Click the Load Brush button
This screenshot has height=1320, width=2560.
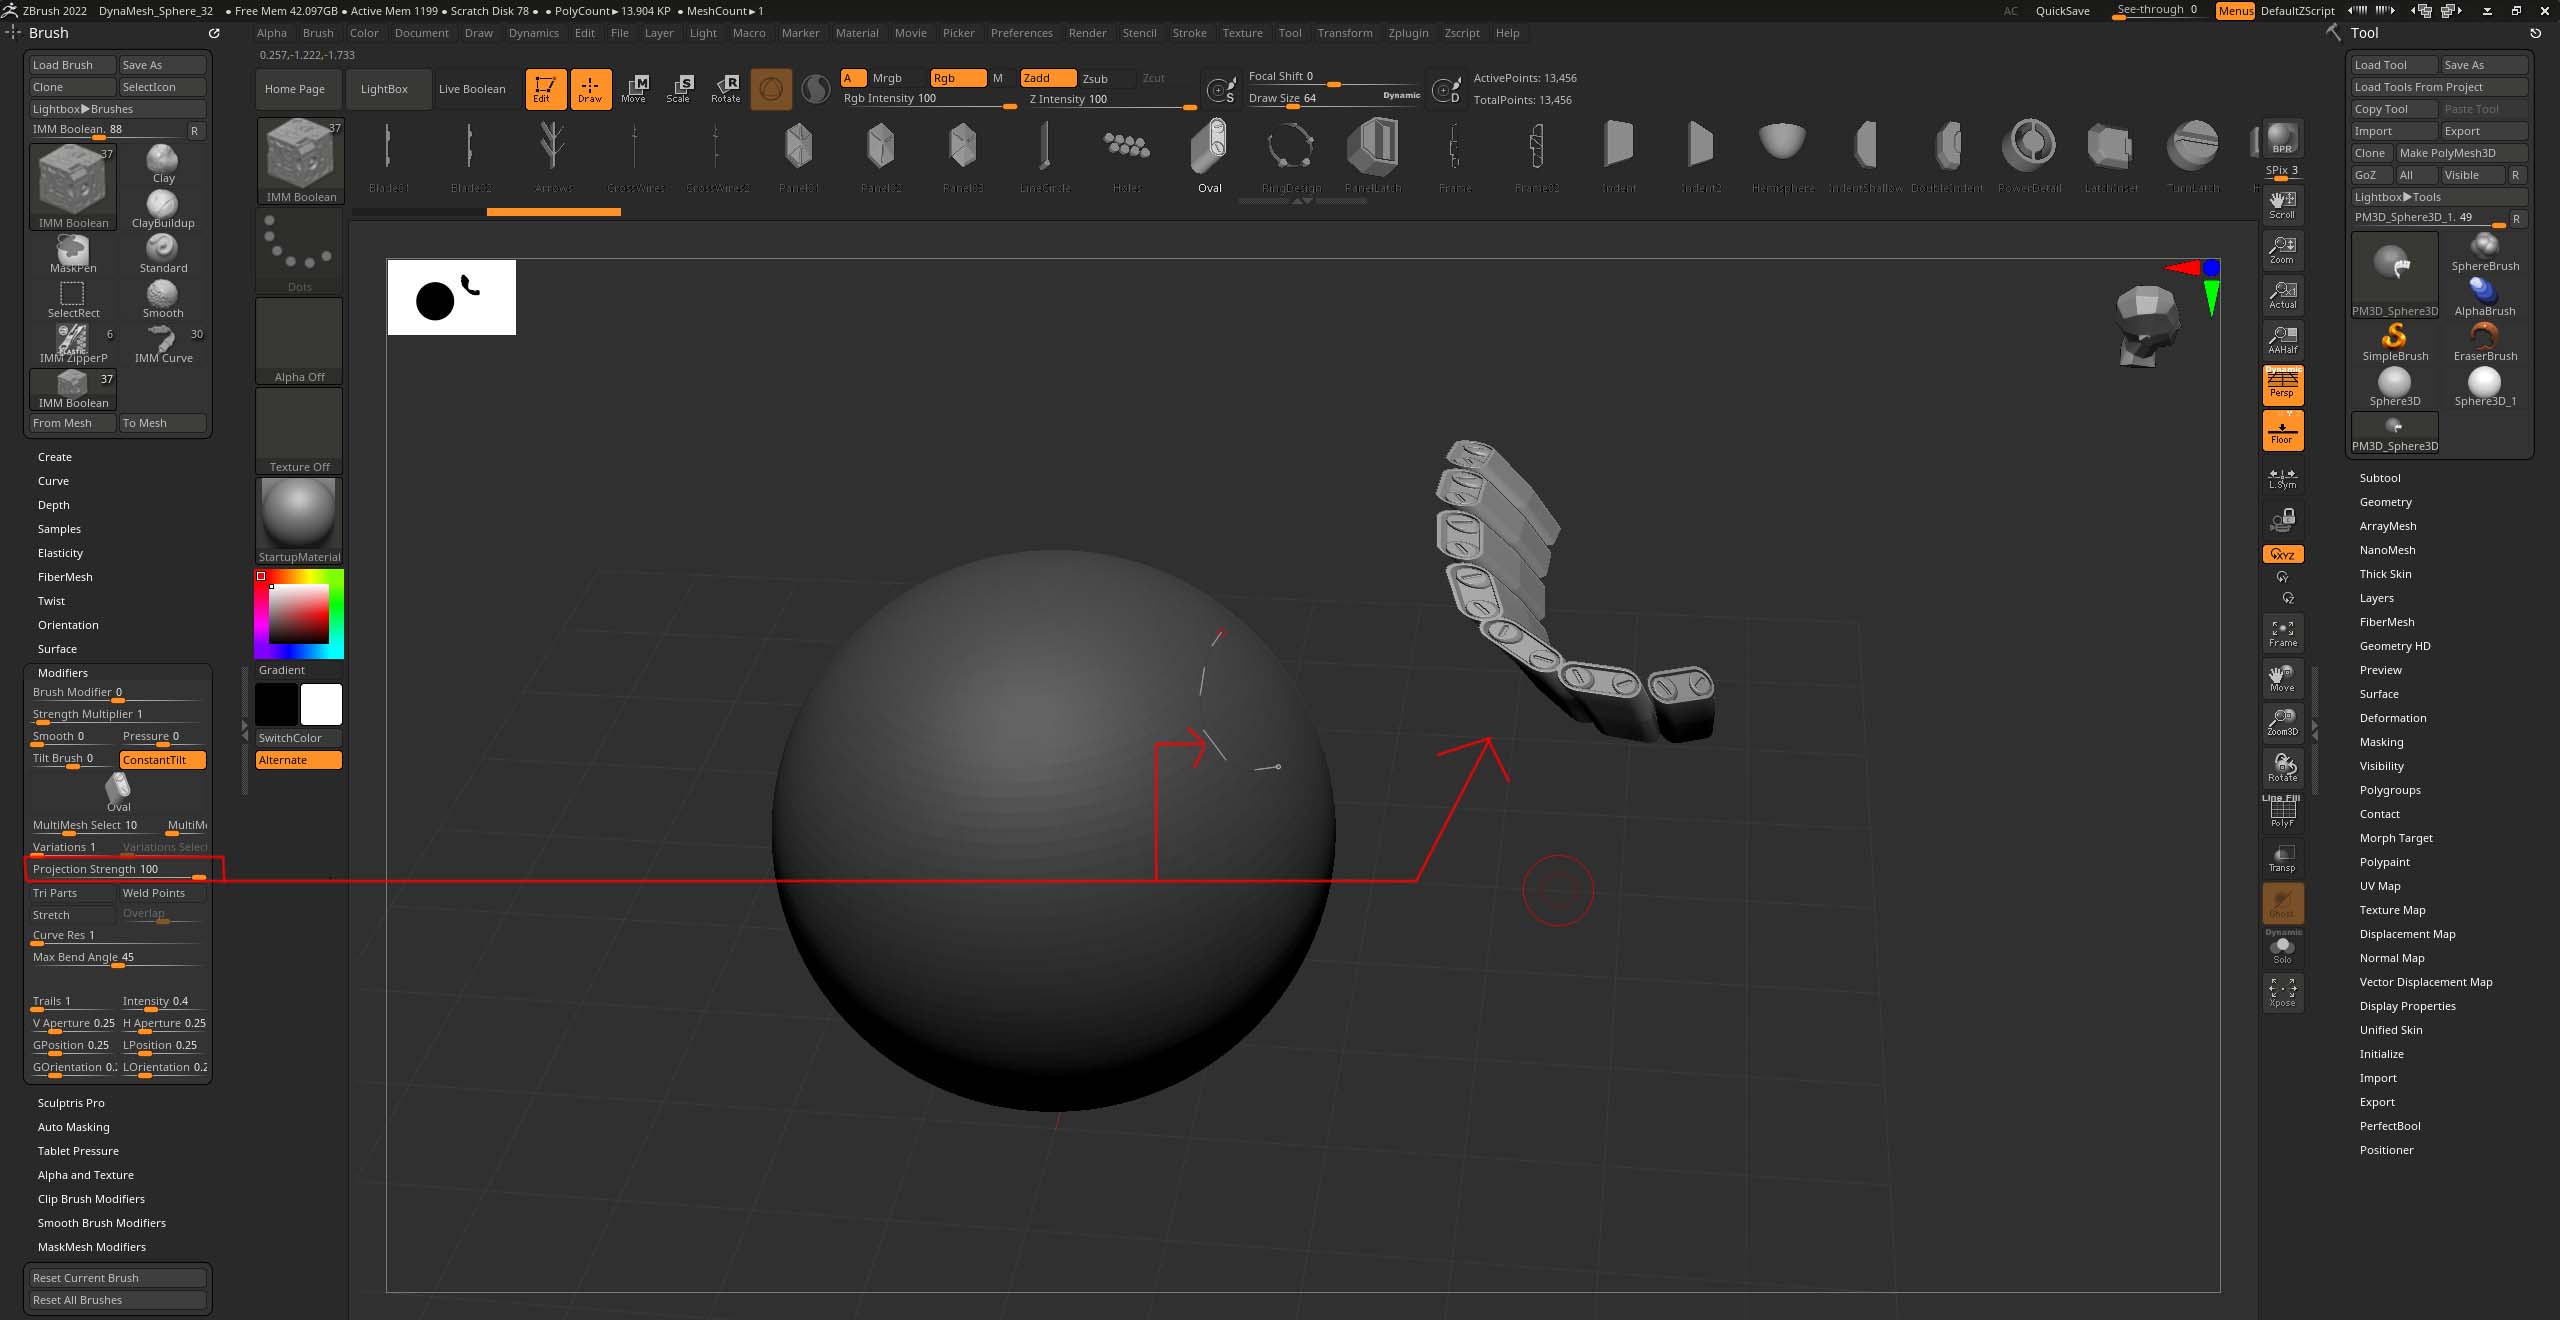(72, 65)
